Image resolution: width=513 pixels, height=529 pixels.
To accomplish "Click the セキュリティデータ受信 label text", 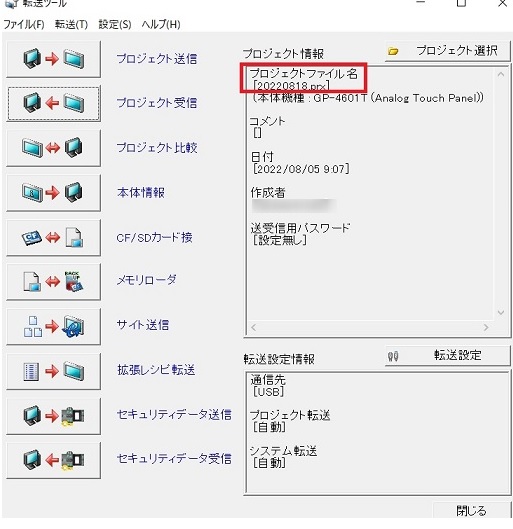I will (x=174, y=458).
